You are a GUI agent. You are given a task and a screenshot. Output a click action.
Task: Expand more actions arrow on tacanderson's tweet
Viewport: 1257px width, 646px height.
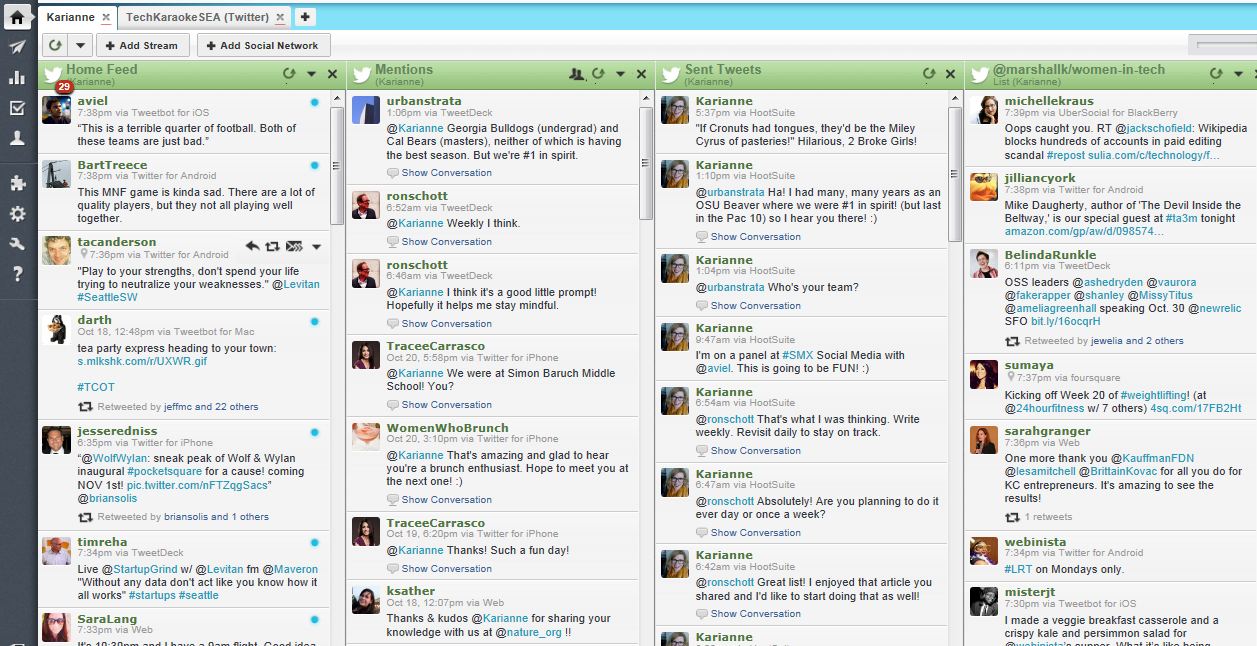click(x=317, y=246)
